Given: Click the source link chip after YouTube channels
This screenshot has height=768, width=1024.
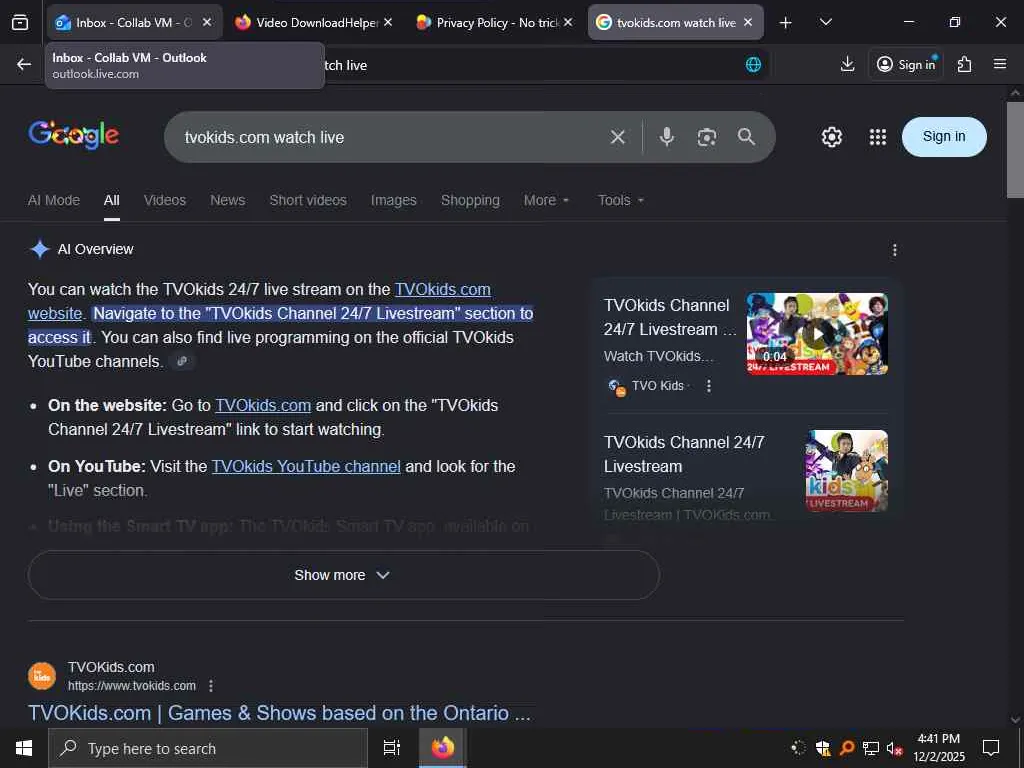Looking at the screenshot, I should click(x=182, y=361).
